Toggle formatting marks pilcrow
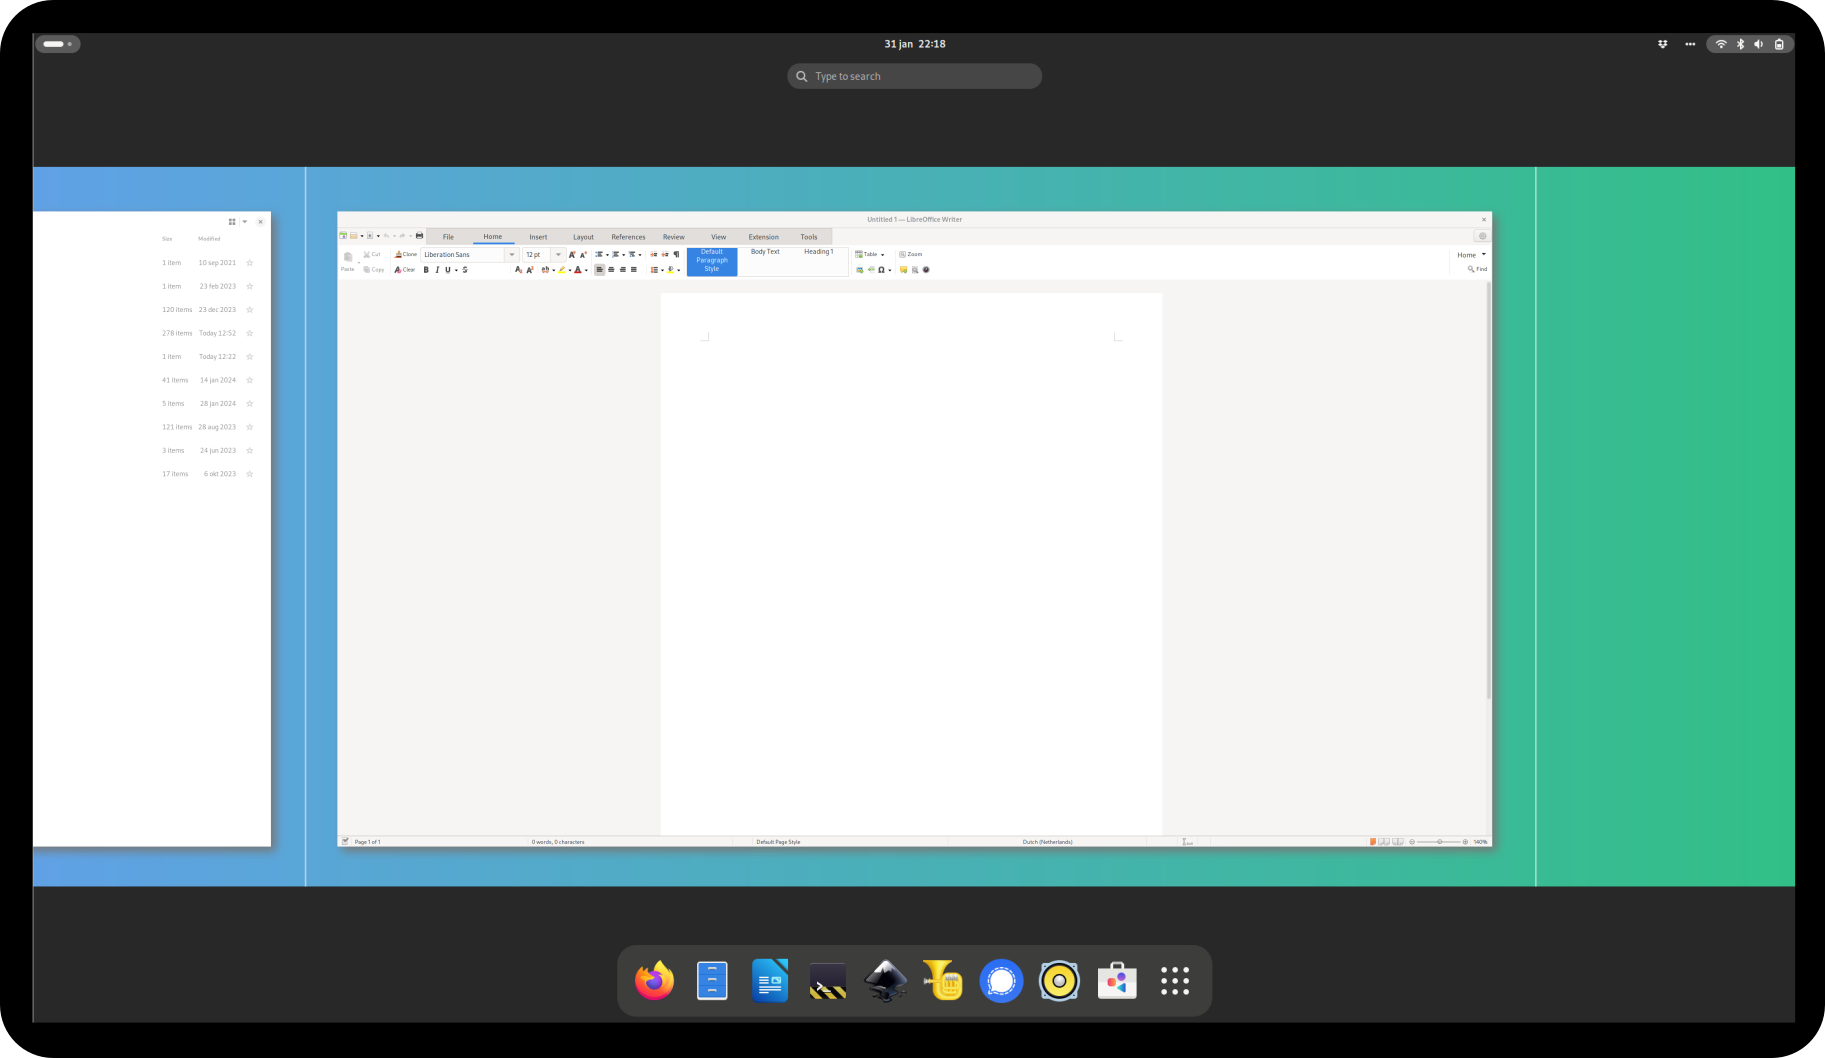 [x=676, y=254]
